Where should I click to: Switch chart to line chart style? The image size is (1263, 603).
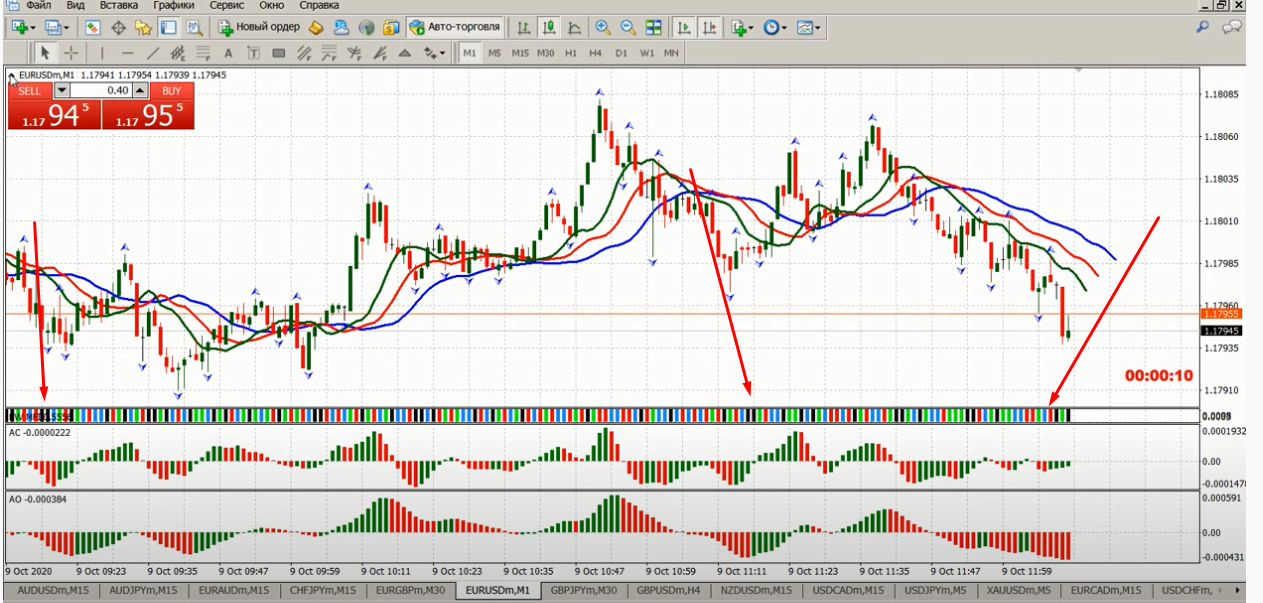click(x=572, y=28)
